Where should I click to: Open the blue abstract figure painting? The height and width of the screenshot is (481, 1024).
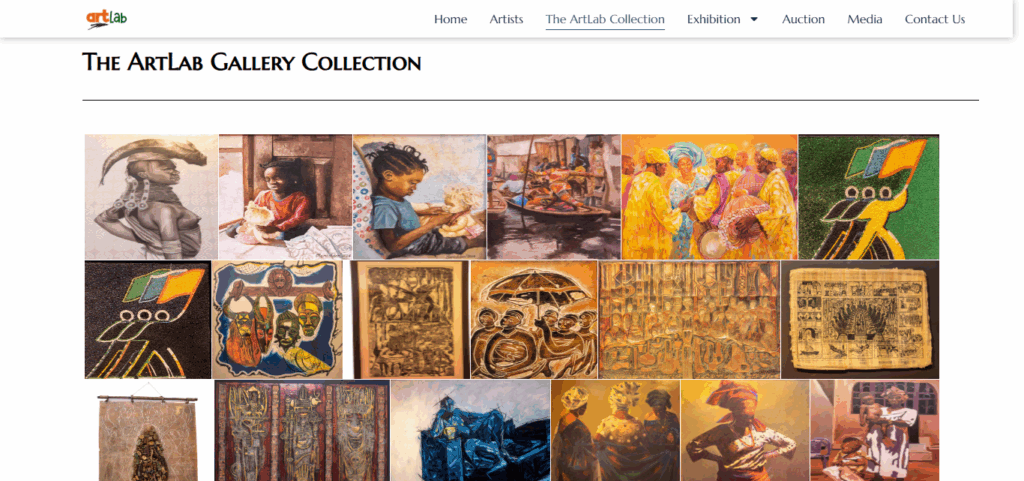tap(470, 431)
